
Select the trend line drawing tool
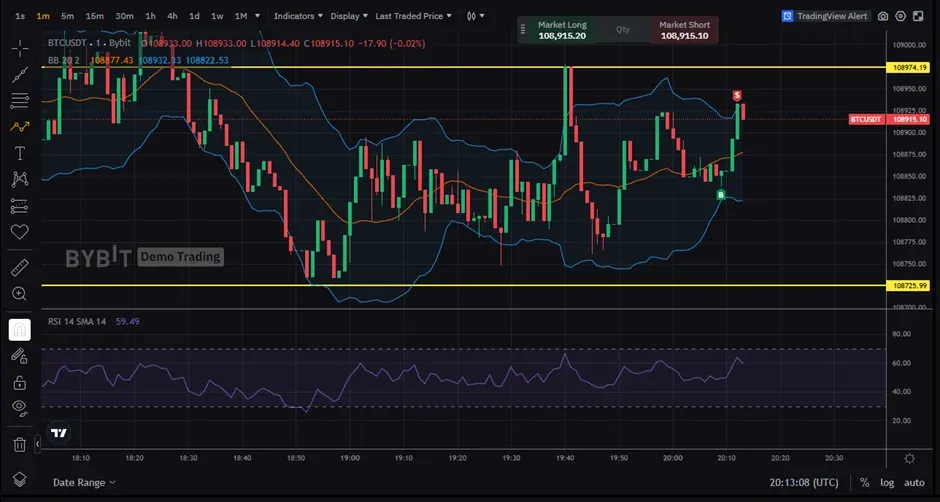pyautogui.click(x=19, y=75)
